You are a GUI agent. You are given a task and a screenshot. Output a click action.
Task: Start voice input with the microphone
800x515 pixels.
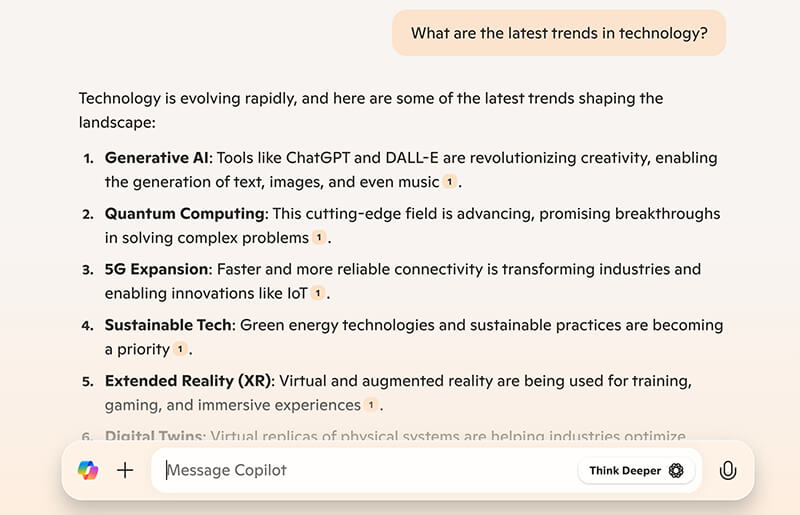click(728, 470)
